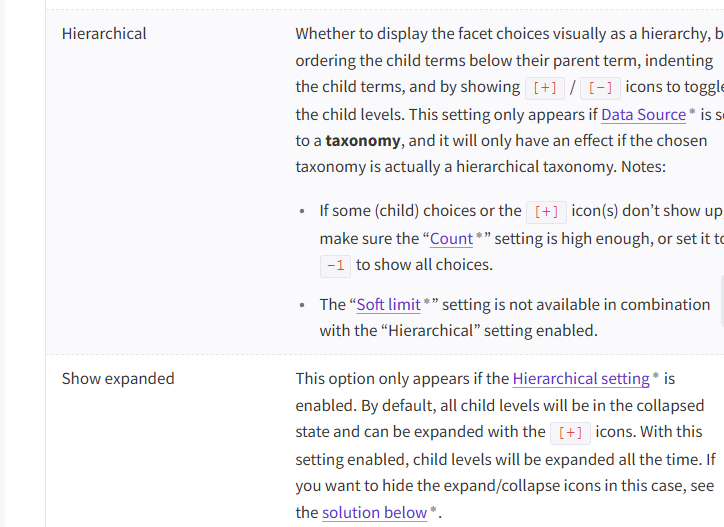Screen dimensions: 724x527
Task: Click the bold word taxonomy
Action: (x=363, y=140)
